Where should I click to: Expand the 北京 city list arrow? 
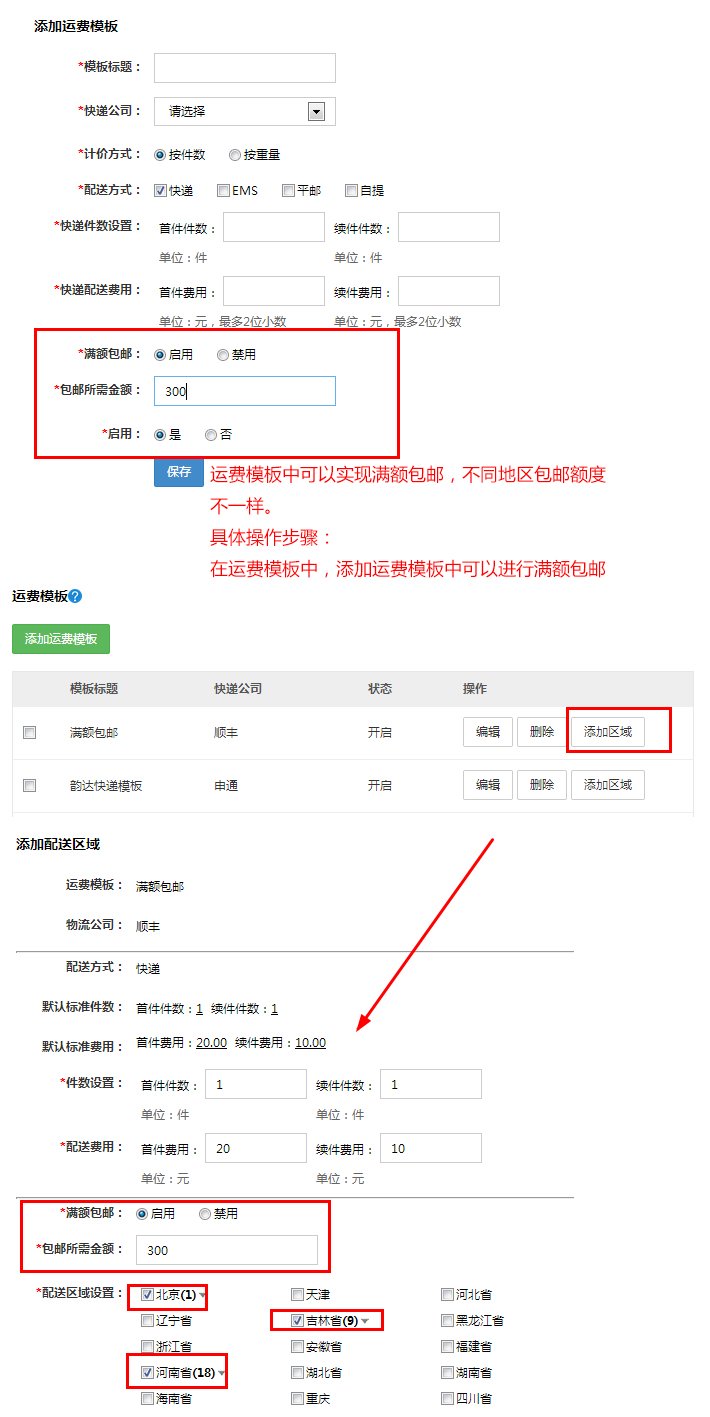pos(202,1295)
